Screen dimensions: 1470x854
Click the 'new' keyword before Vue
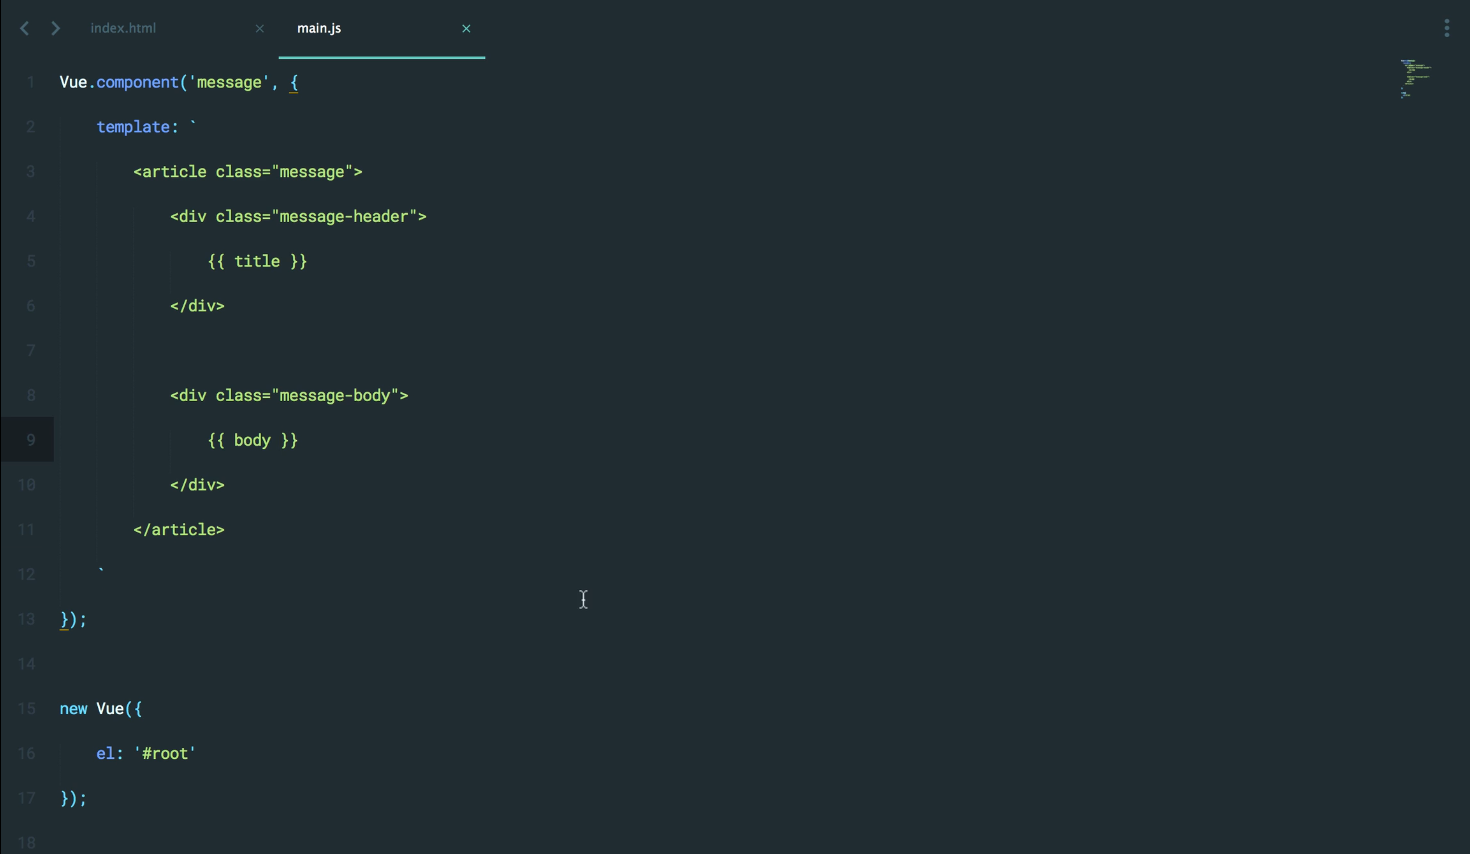point(73,709)
